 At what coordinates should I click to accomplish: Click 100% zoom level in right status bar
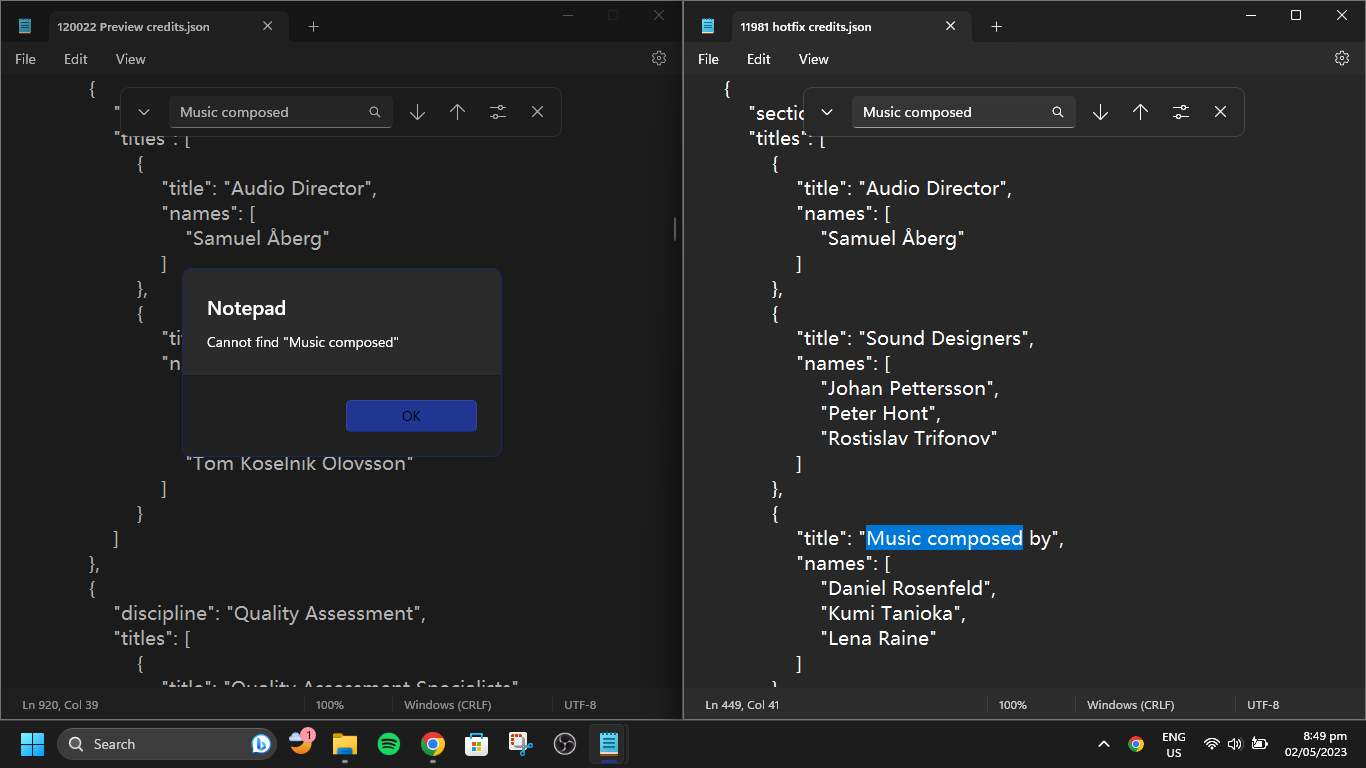point(1012,705)
